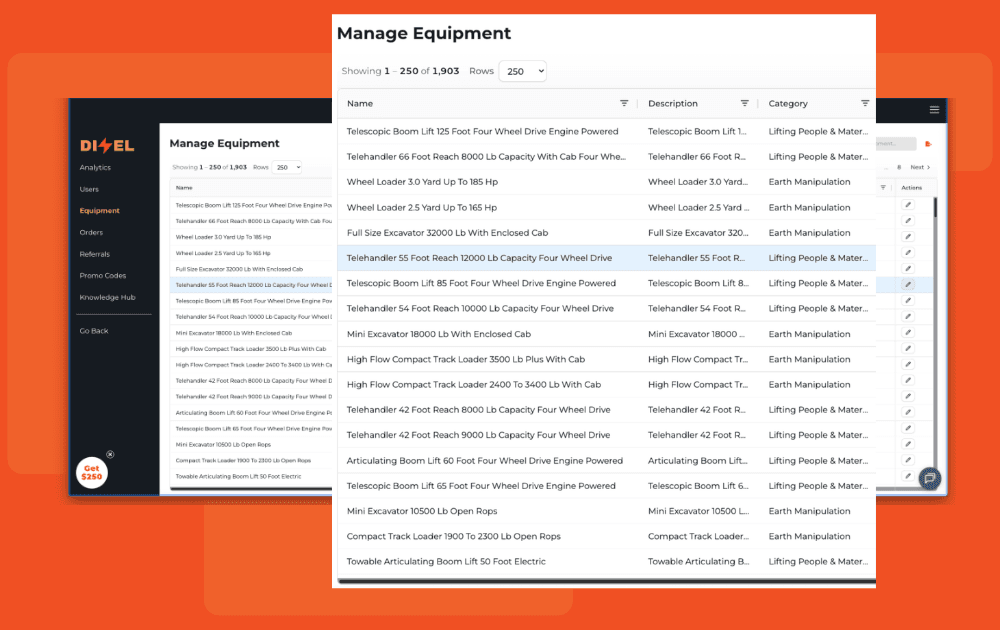The image size is (1000, 630).
Task: Select 'Telescopic Boom Lift 65 Foot' row in back window
Action: click(253, 429)
